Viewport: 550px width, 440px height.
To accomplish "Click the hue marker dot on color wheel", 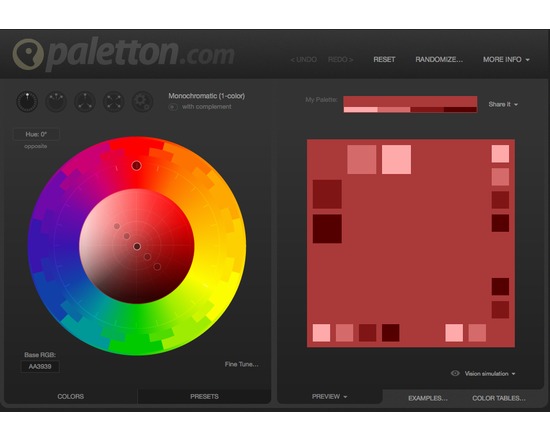I will click(136, 166).
